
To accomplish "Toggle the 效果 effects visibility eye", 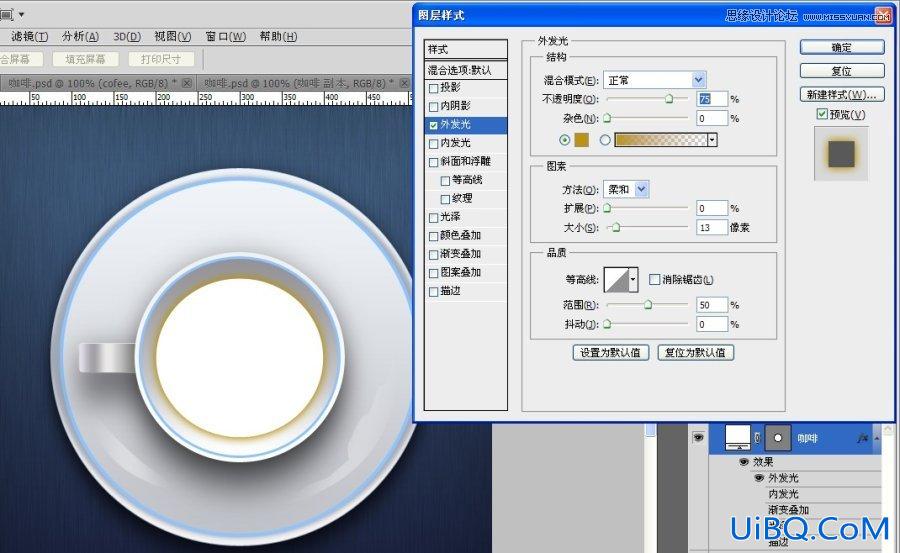I will coord(744,462).
